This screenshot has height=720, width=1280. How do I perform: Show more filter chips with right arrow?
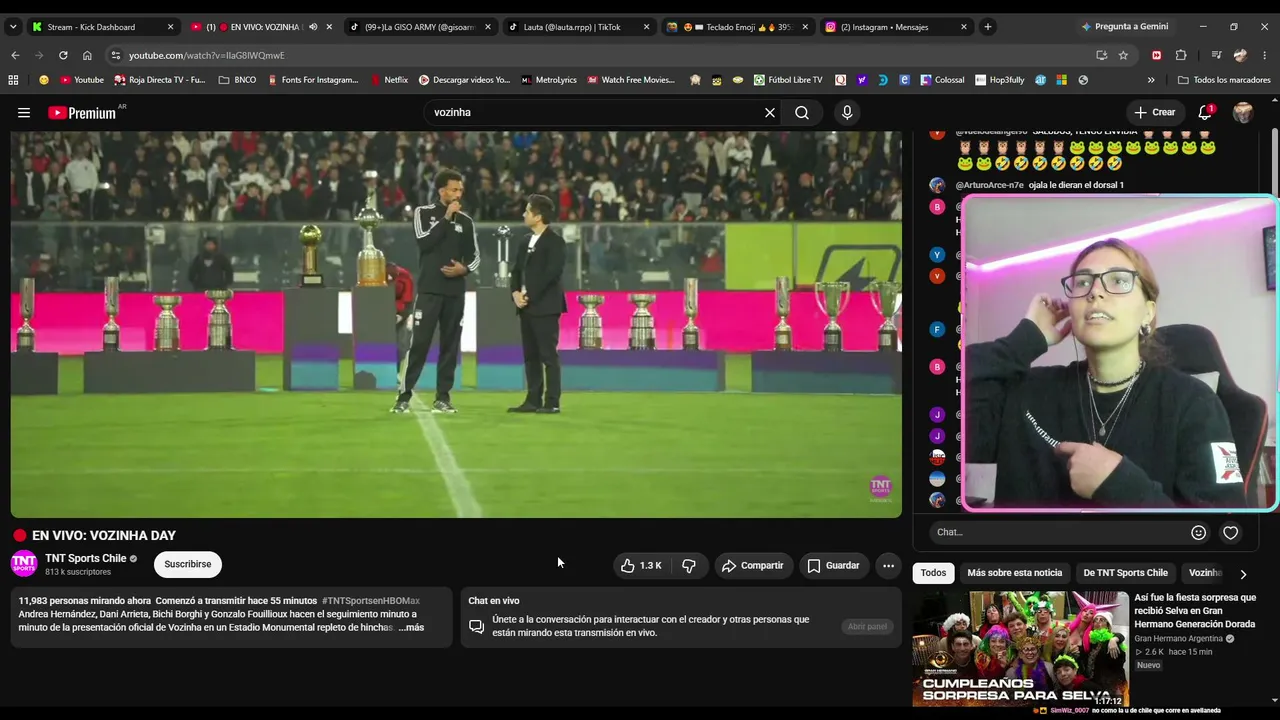[1243, 574]
